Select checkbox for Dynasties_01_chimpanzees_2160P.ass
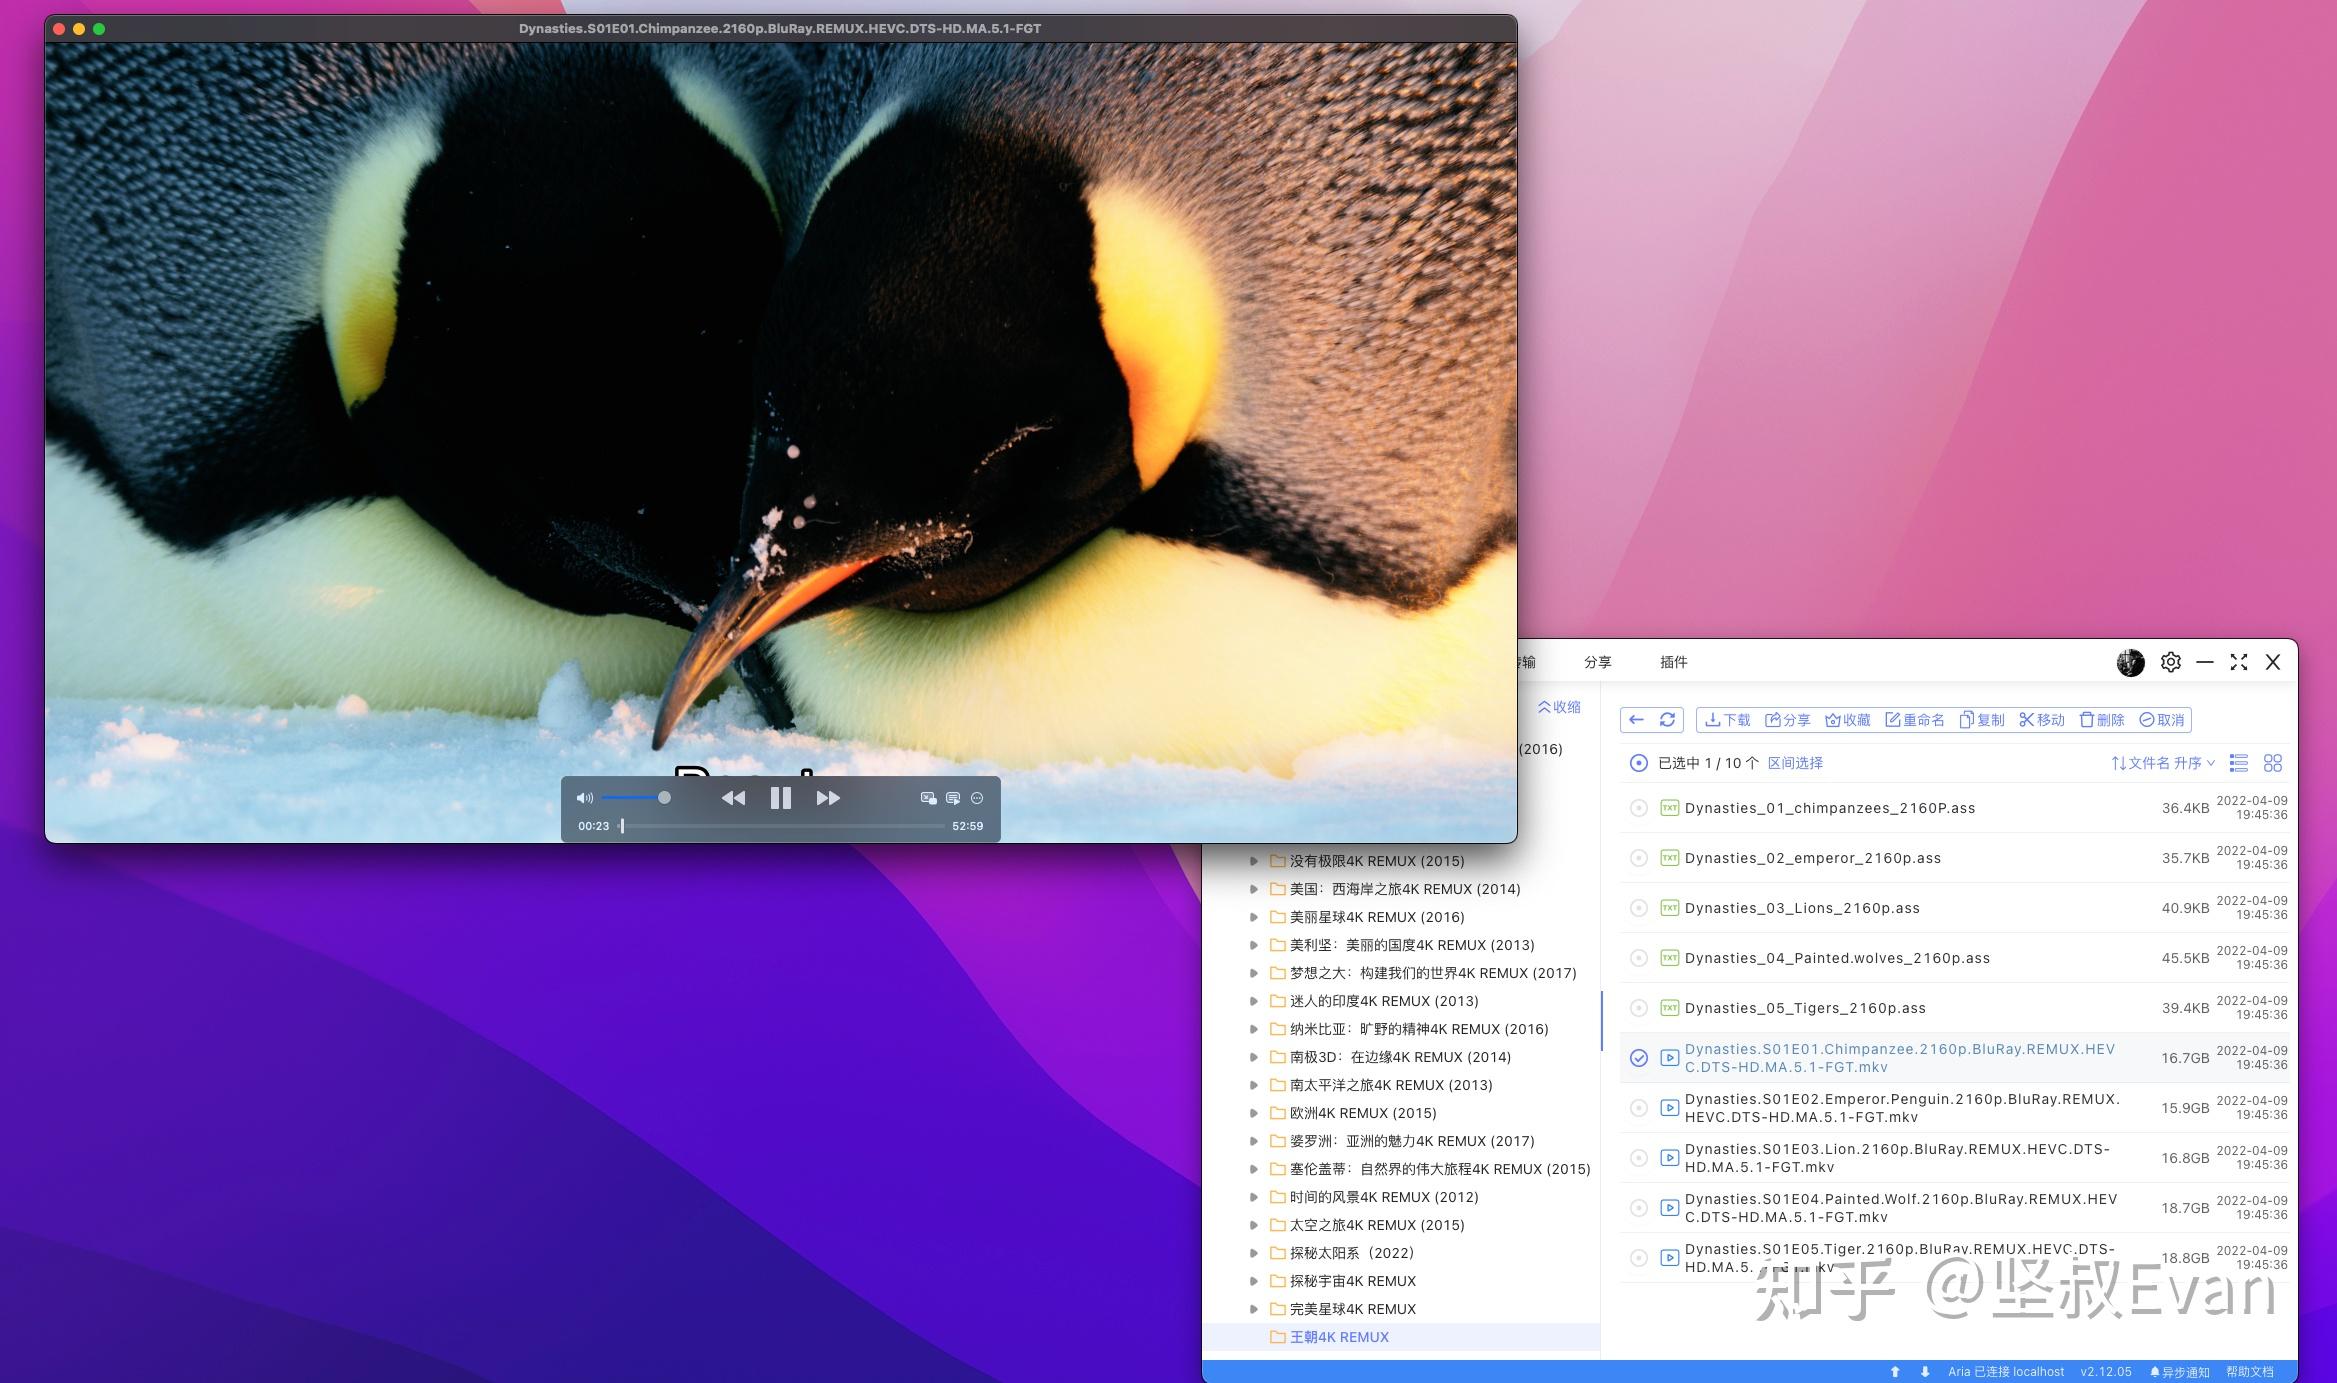The width and height of the screenshot is (2337, 1383). pos(1638,808)
